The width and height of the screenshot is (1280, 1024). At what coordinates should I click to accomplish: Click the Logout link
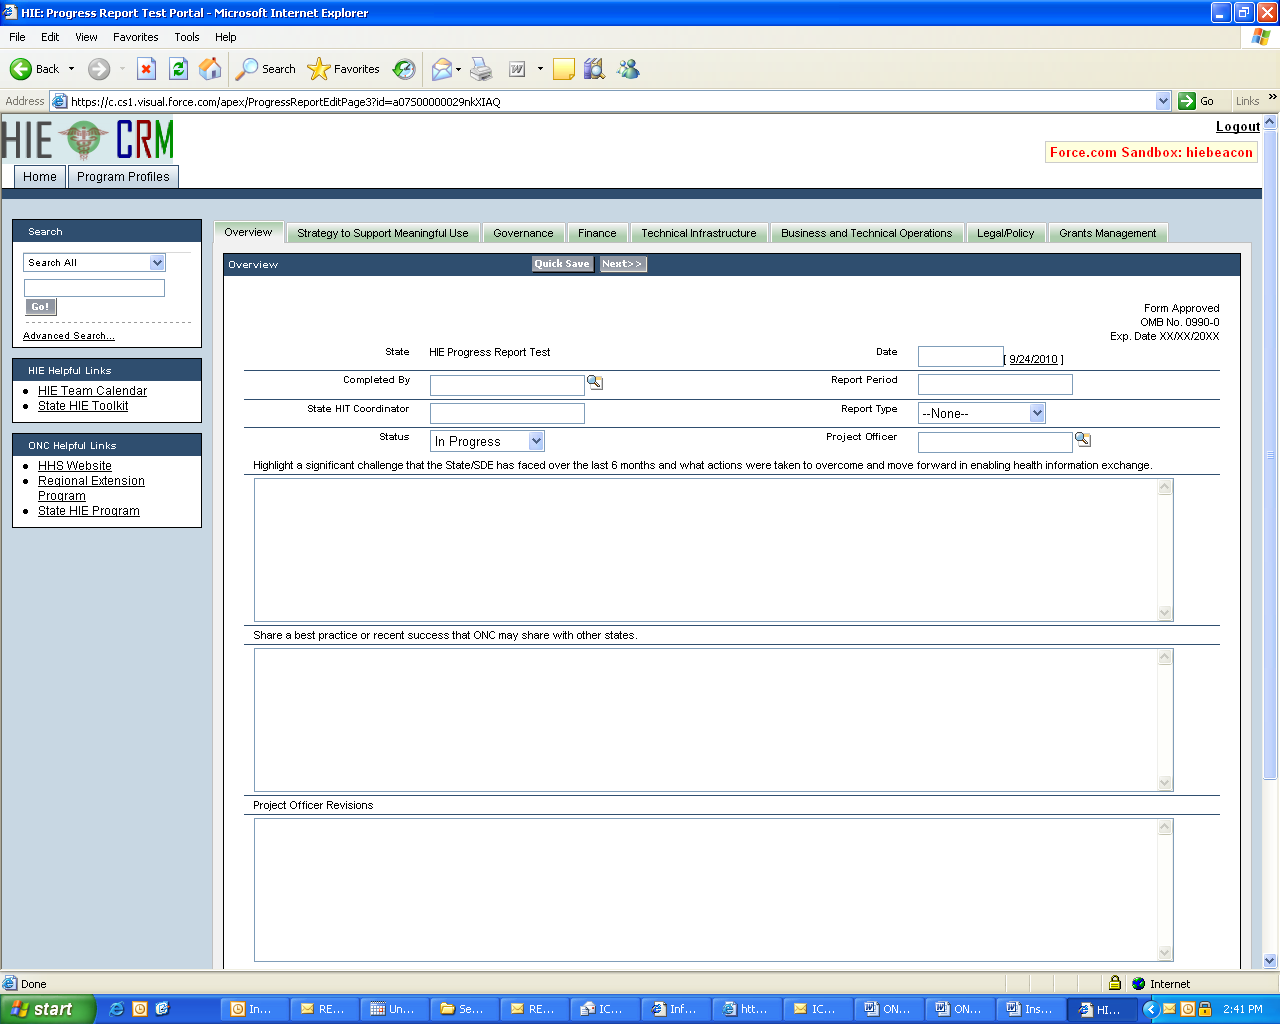[x=1238, y=127]
